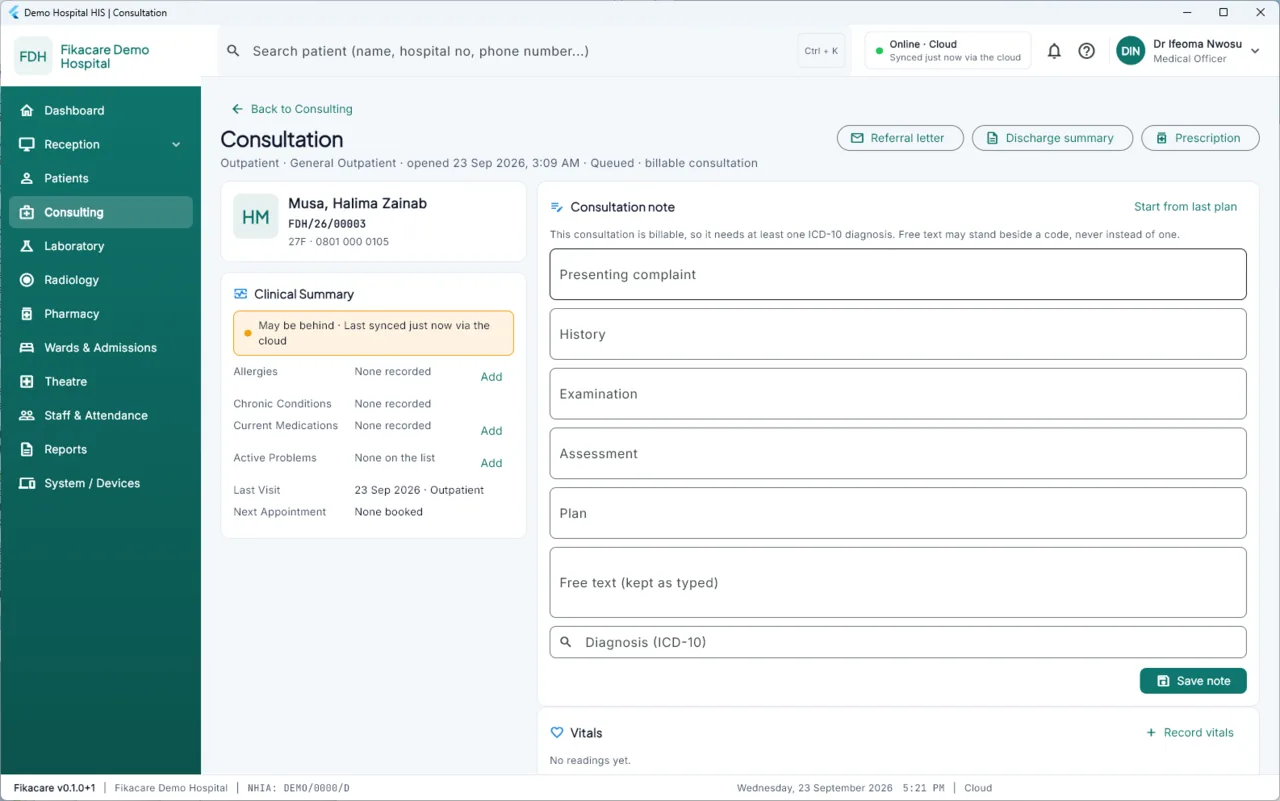This screenshot has width=1280, height=801.
Task: Focus the History field
Action: coord(898,334)
